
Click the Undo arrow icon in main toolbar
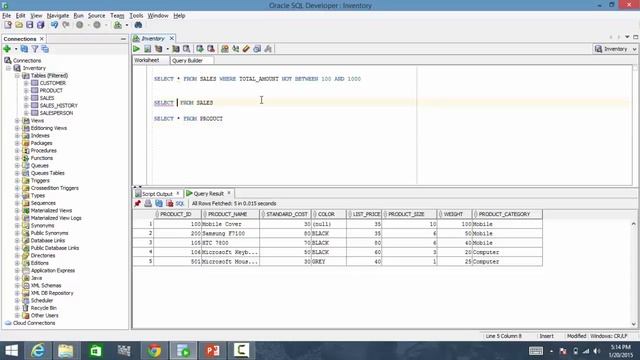[x=54, y=25]
